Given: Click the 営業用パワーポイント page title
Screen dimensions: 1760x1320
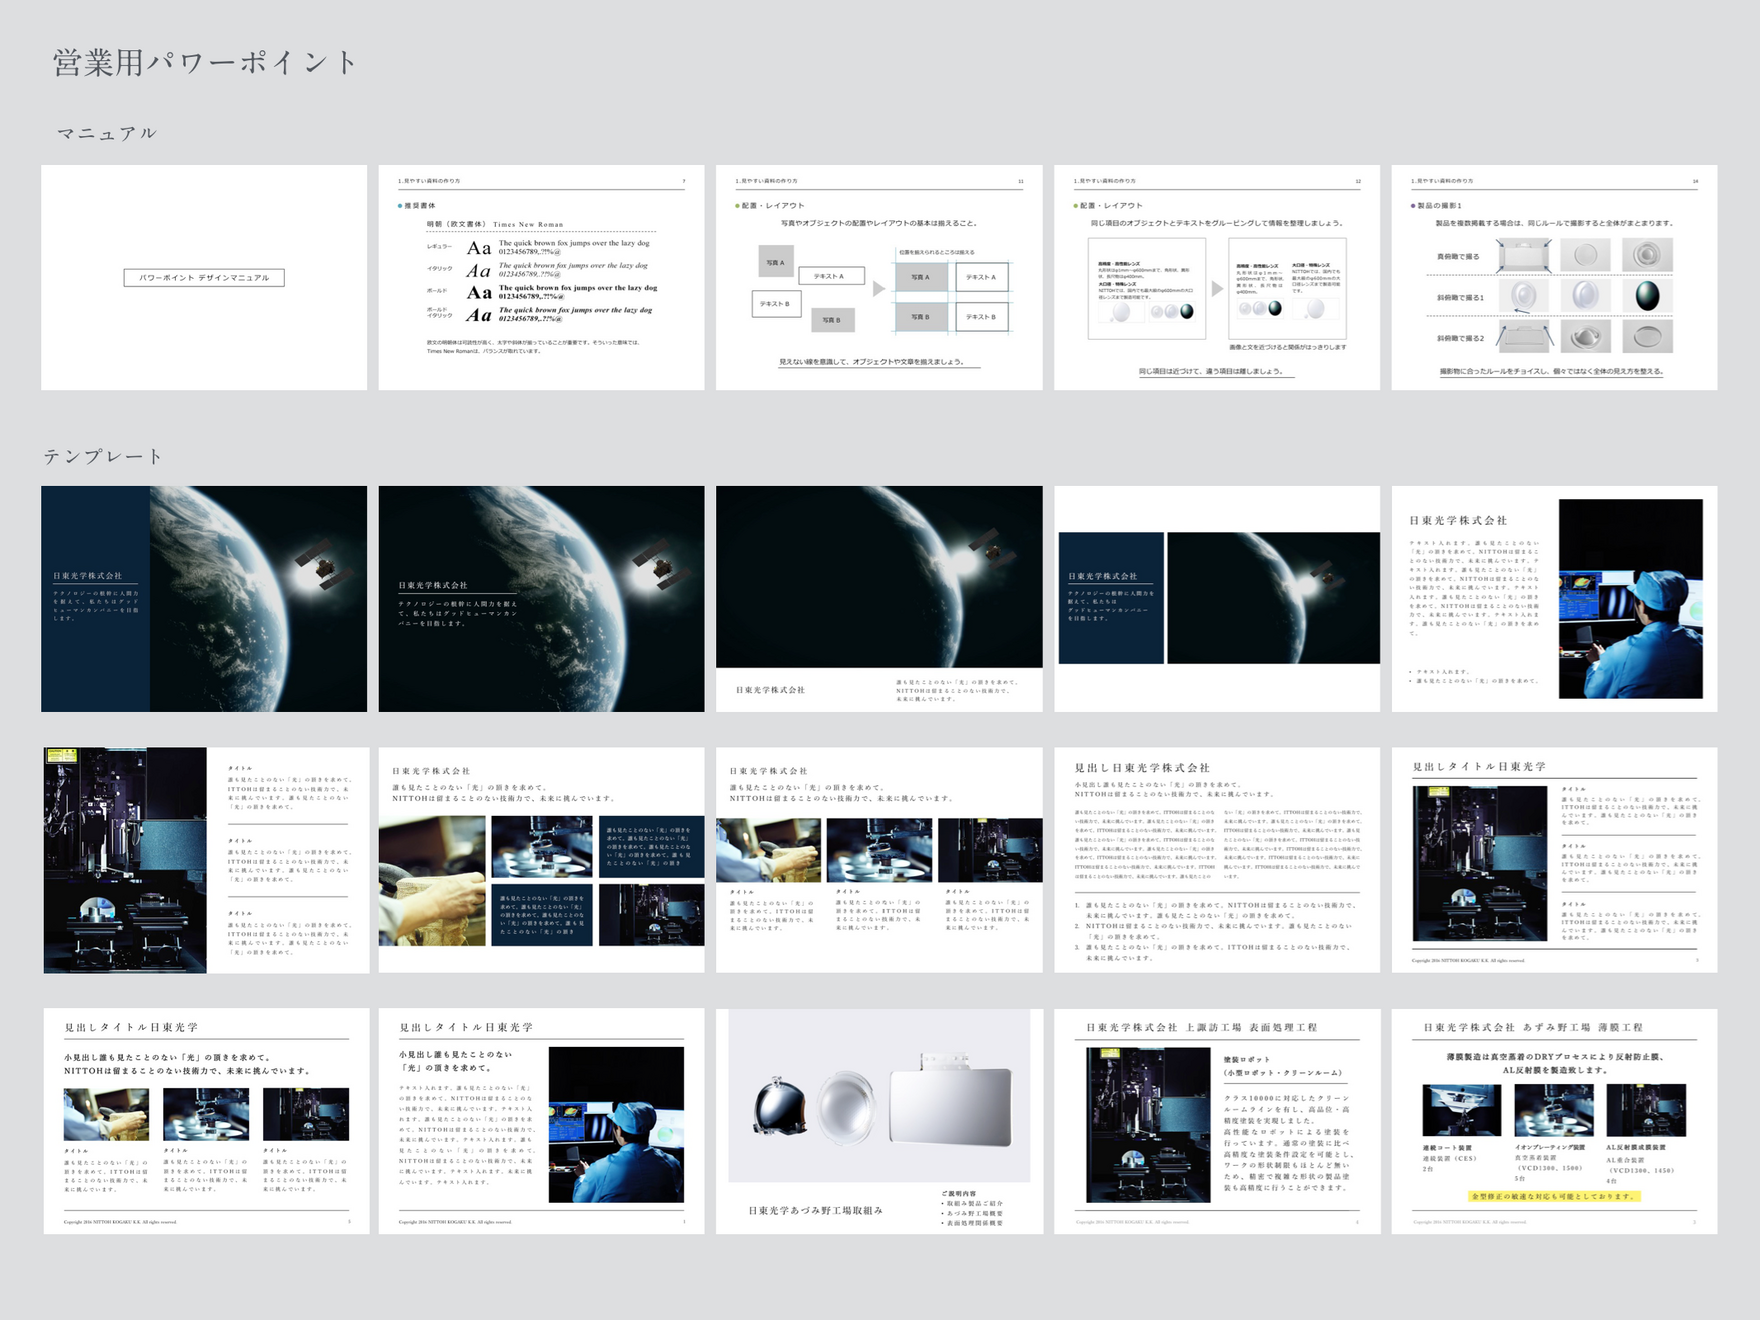Looking at the screenshot, I should [205, 63].
